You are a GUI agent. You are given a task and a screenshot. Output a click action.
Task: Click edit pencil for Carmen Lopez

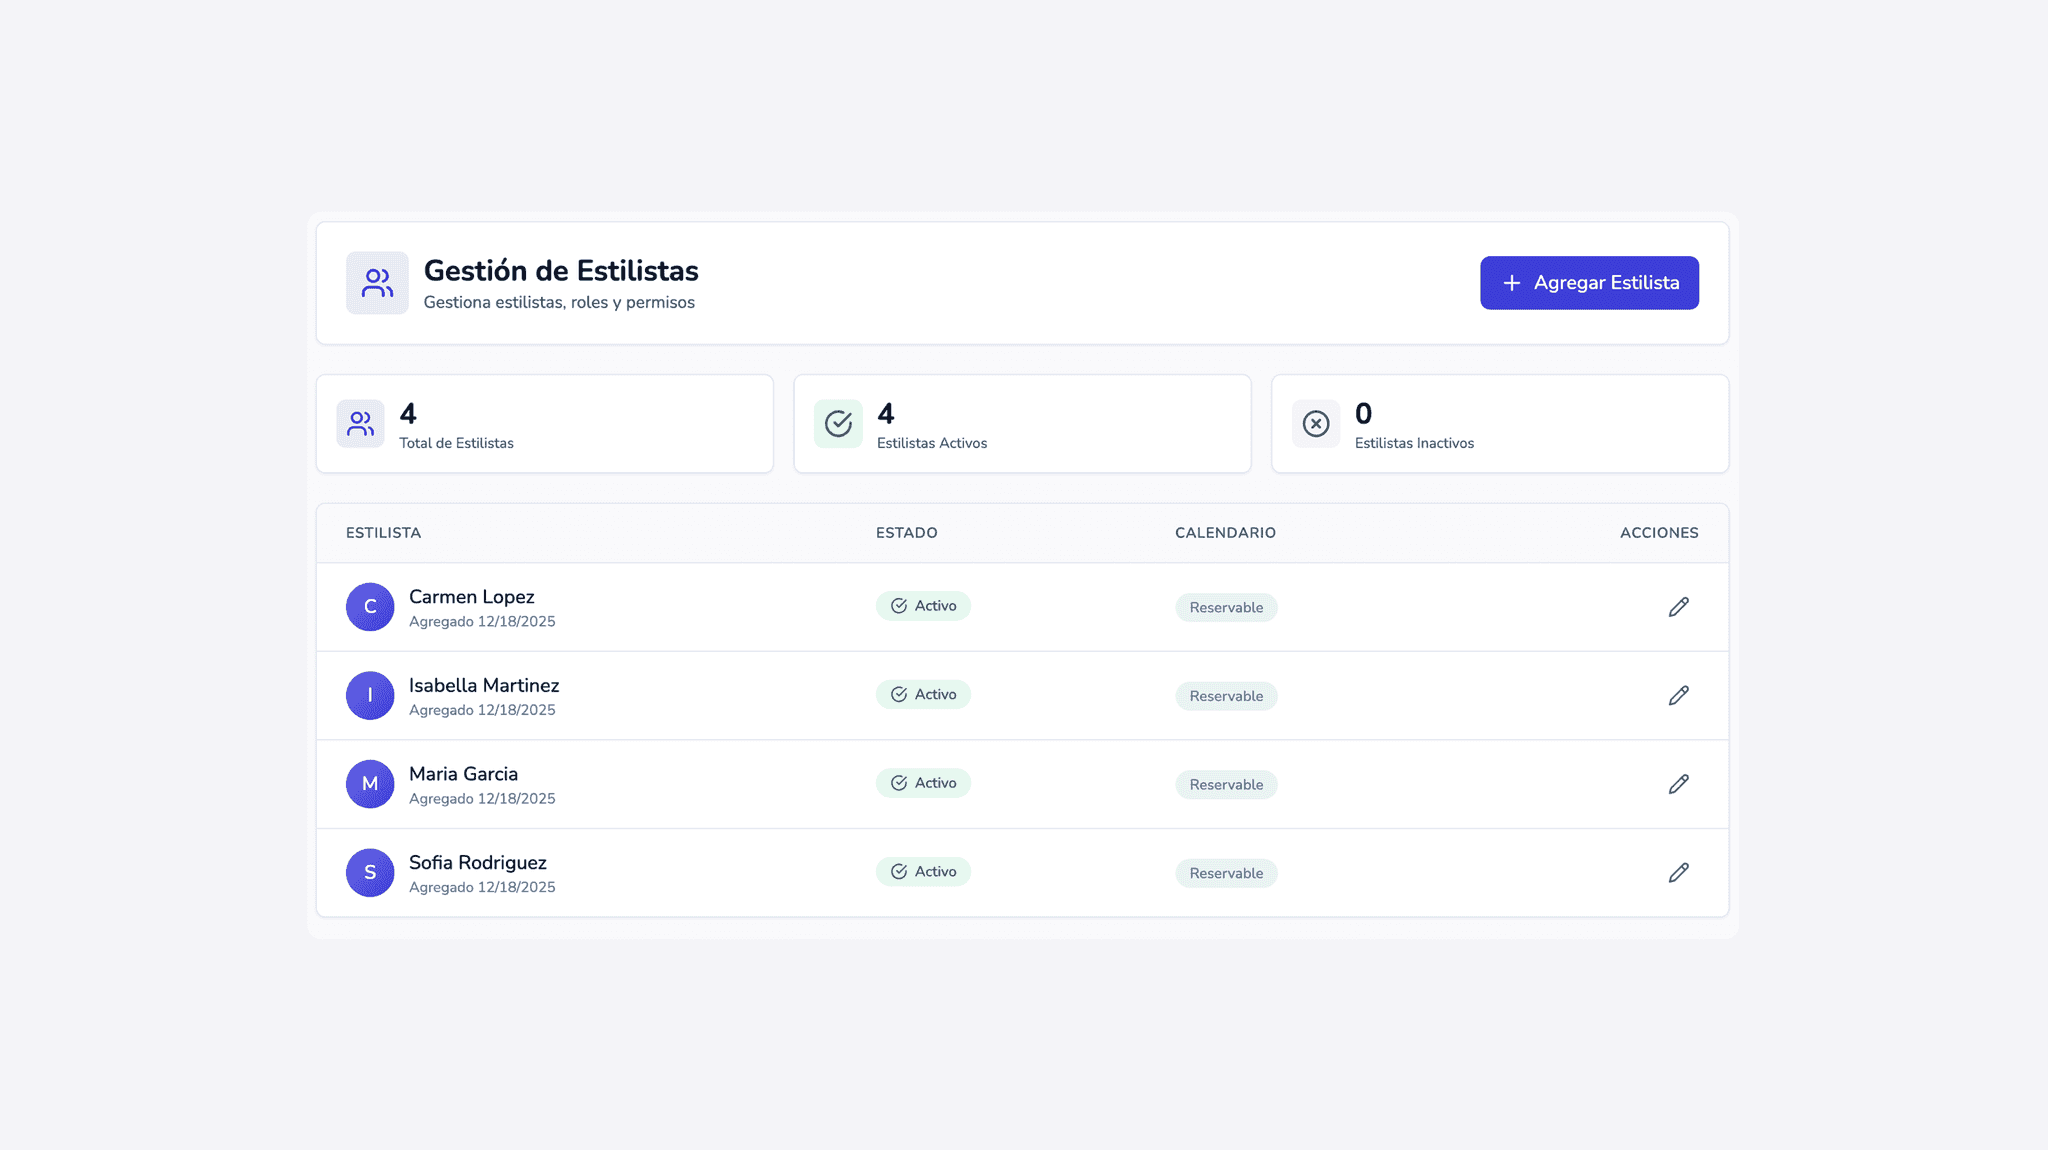(x=1678, y=607)
